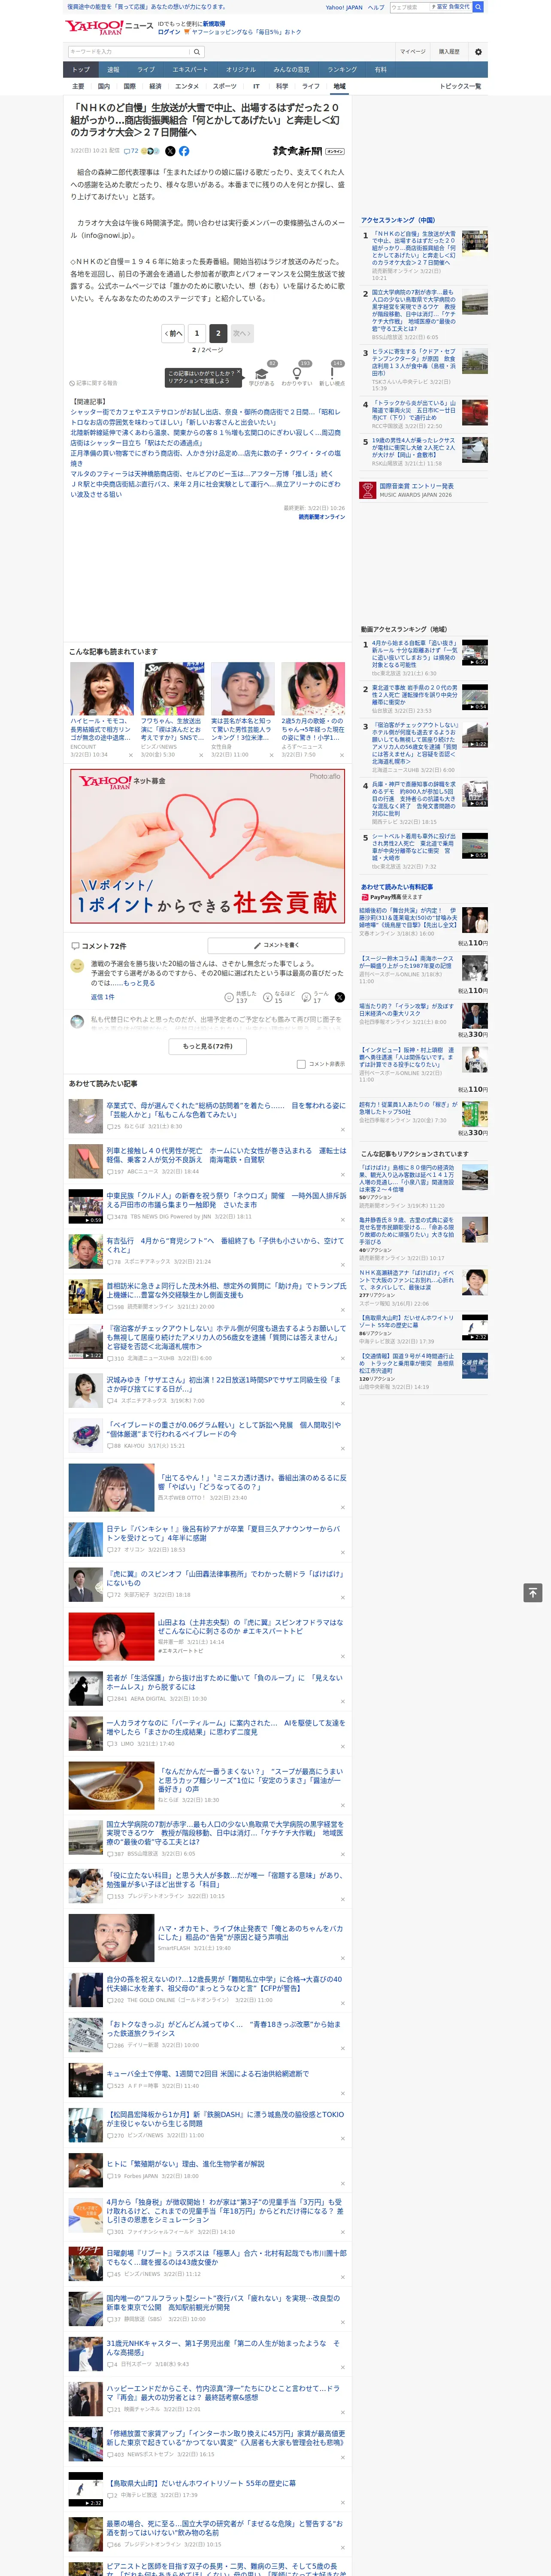Select the 速報 tab
The image size is (551, 2576).
113,70
